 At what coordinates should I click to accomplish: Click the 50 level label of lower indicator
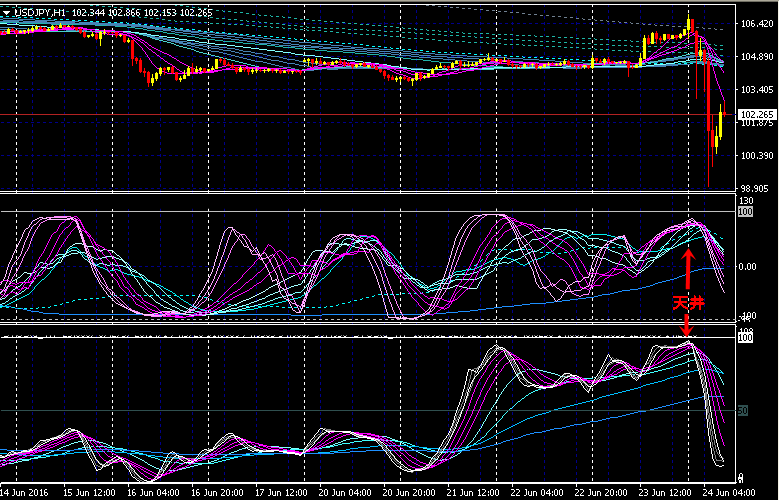[743, 411]
